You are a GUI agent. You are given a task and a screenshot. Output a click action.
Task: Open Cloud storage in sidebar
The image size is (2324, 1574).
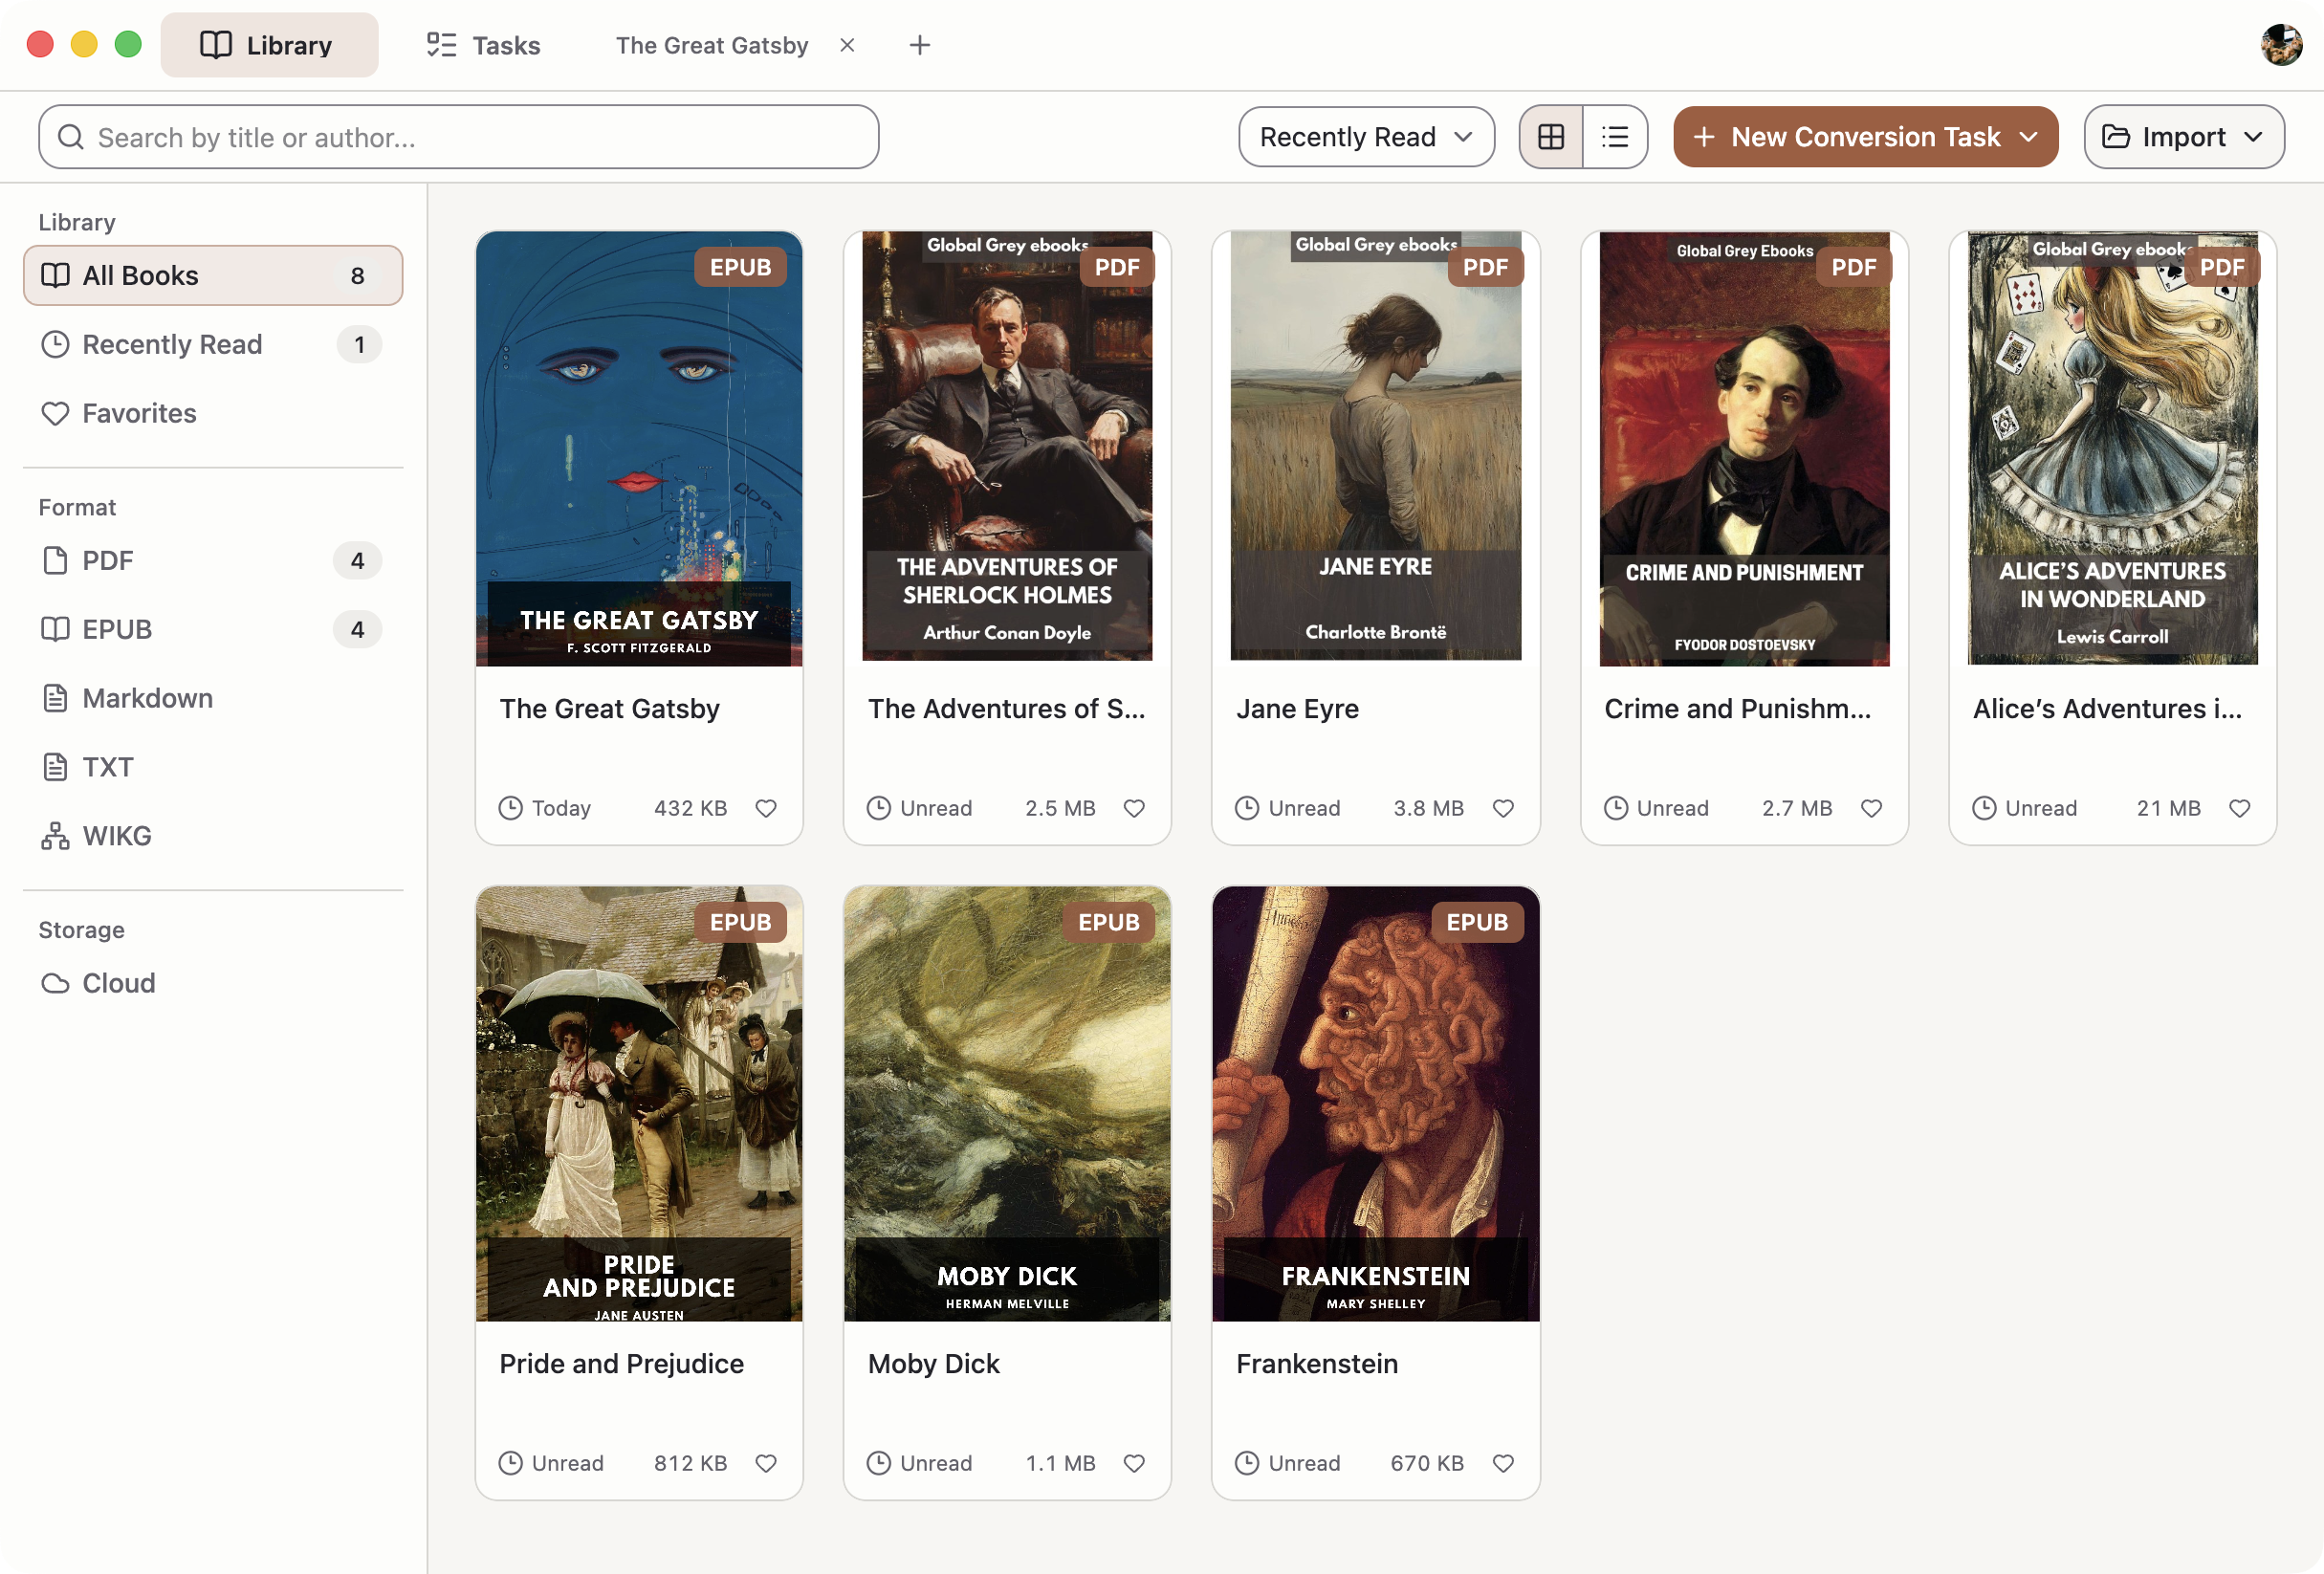click(213, 983)
